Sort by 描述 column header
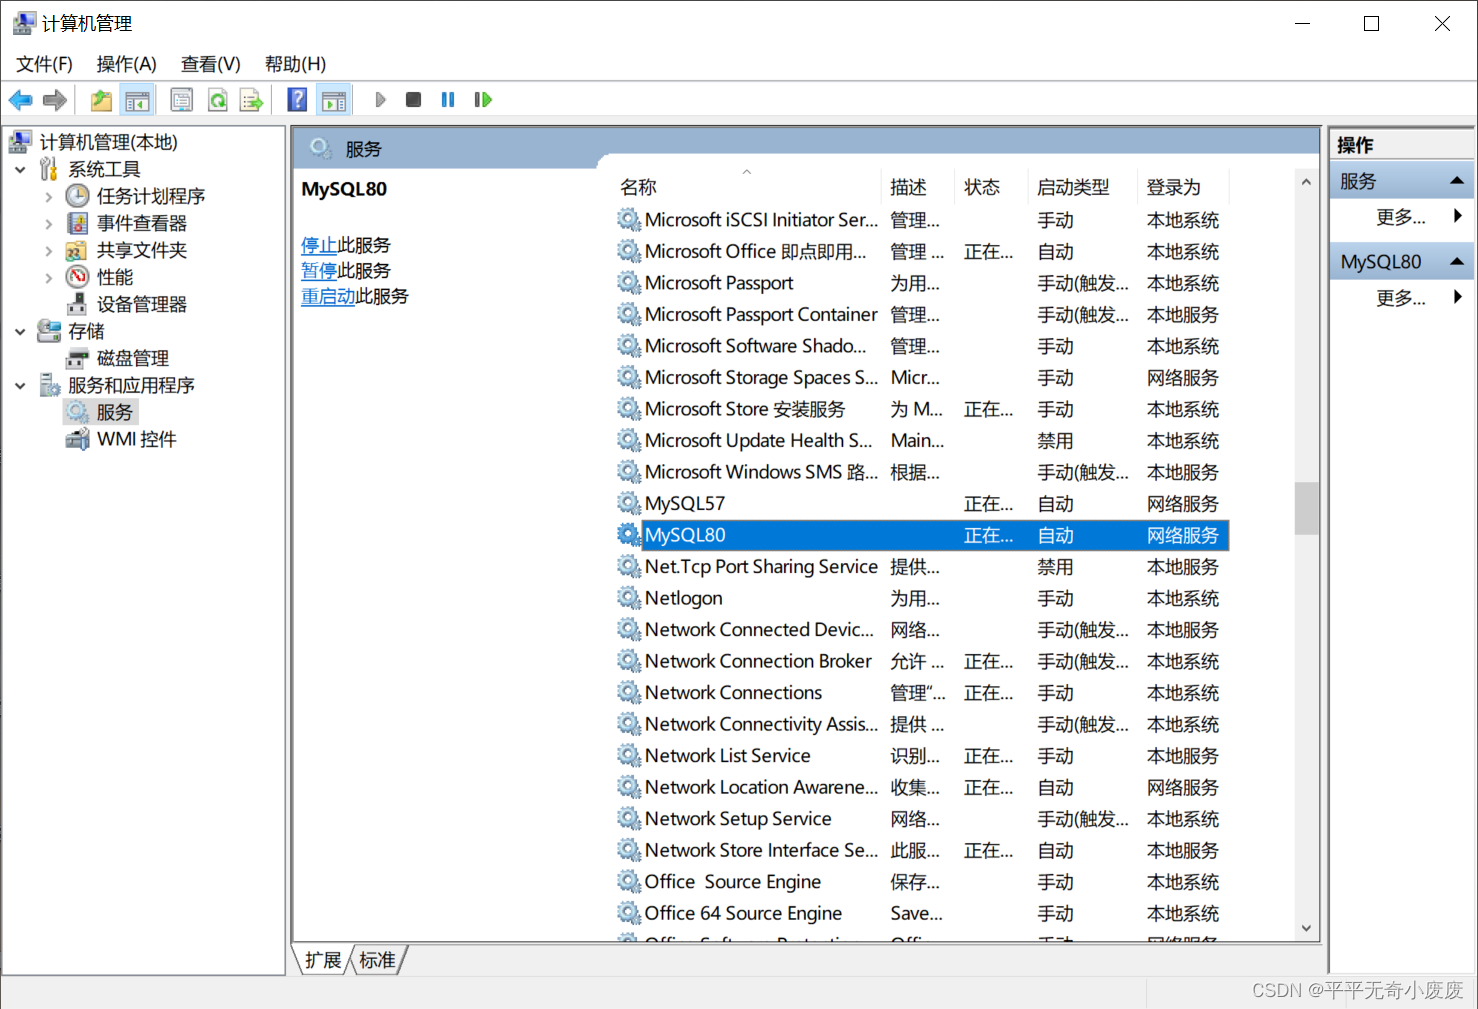The height and width of the screenshot is (1009, 1478). [x=919, y=187]
